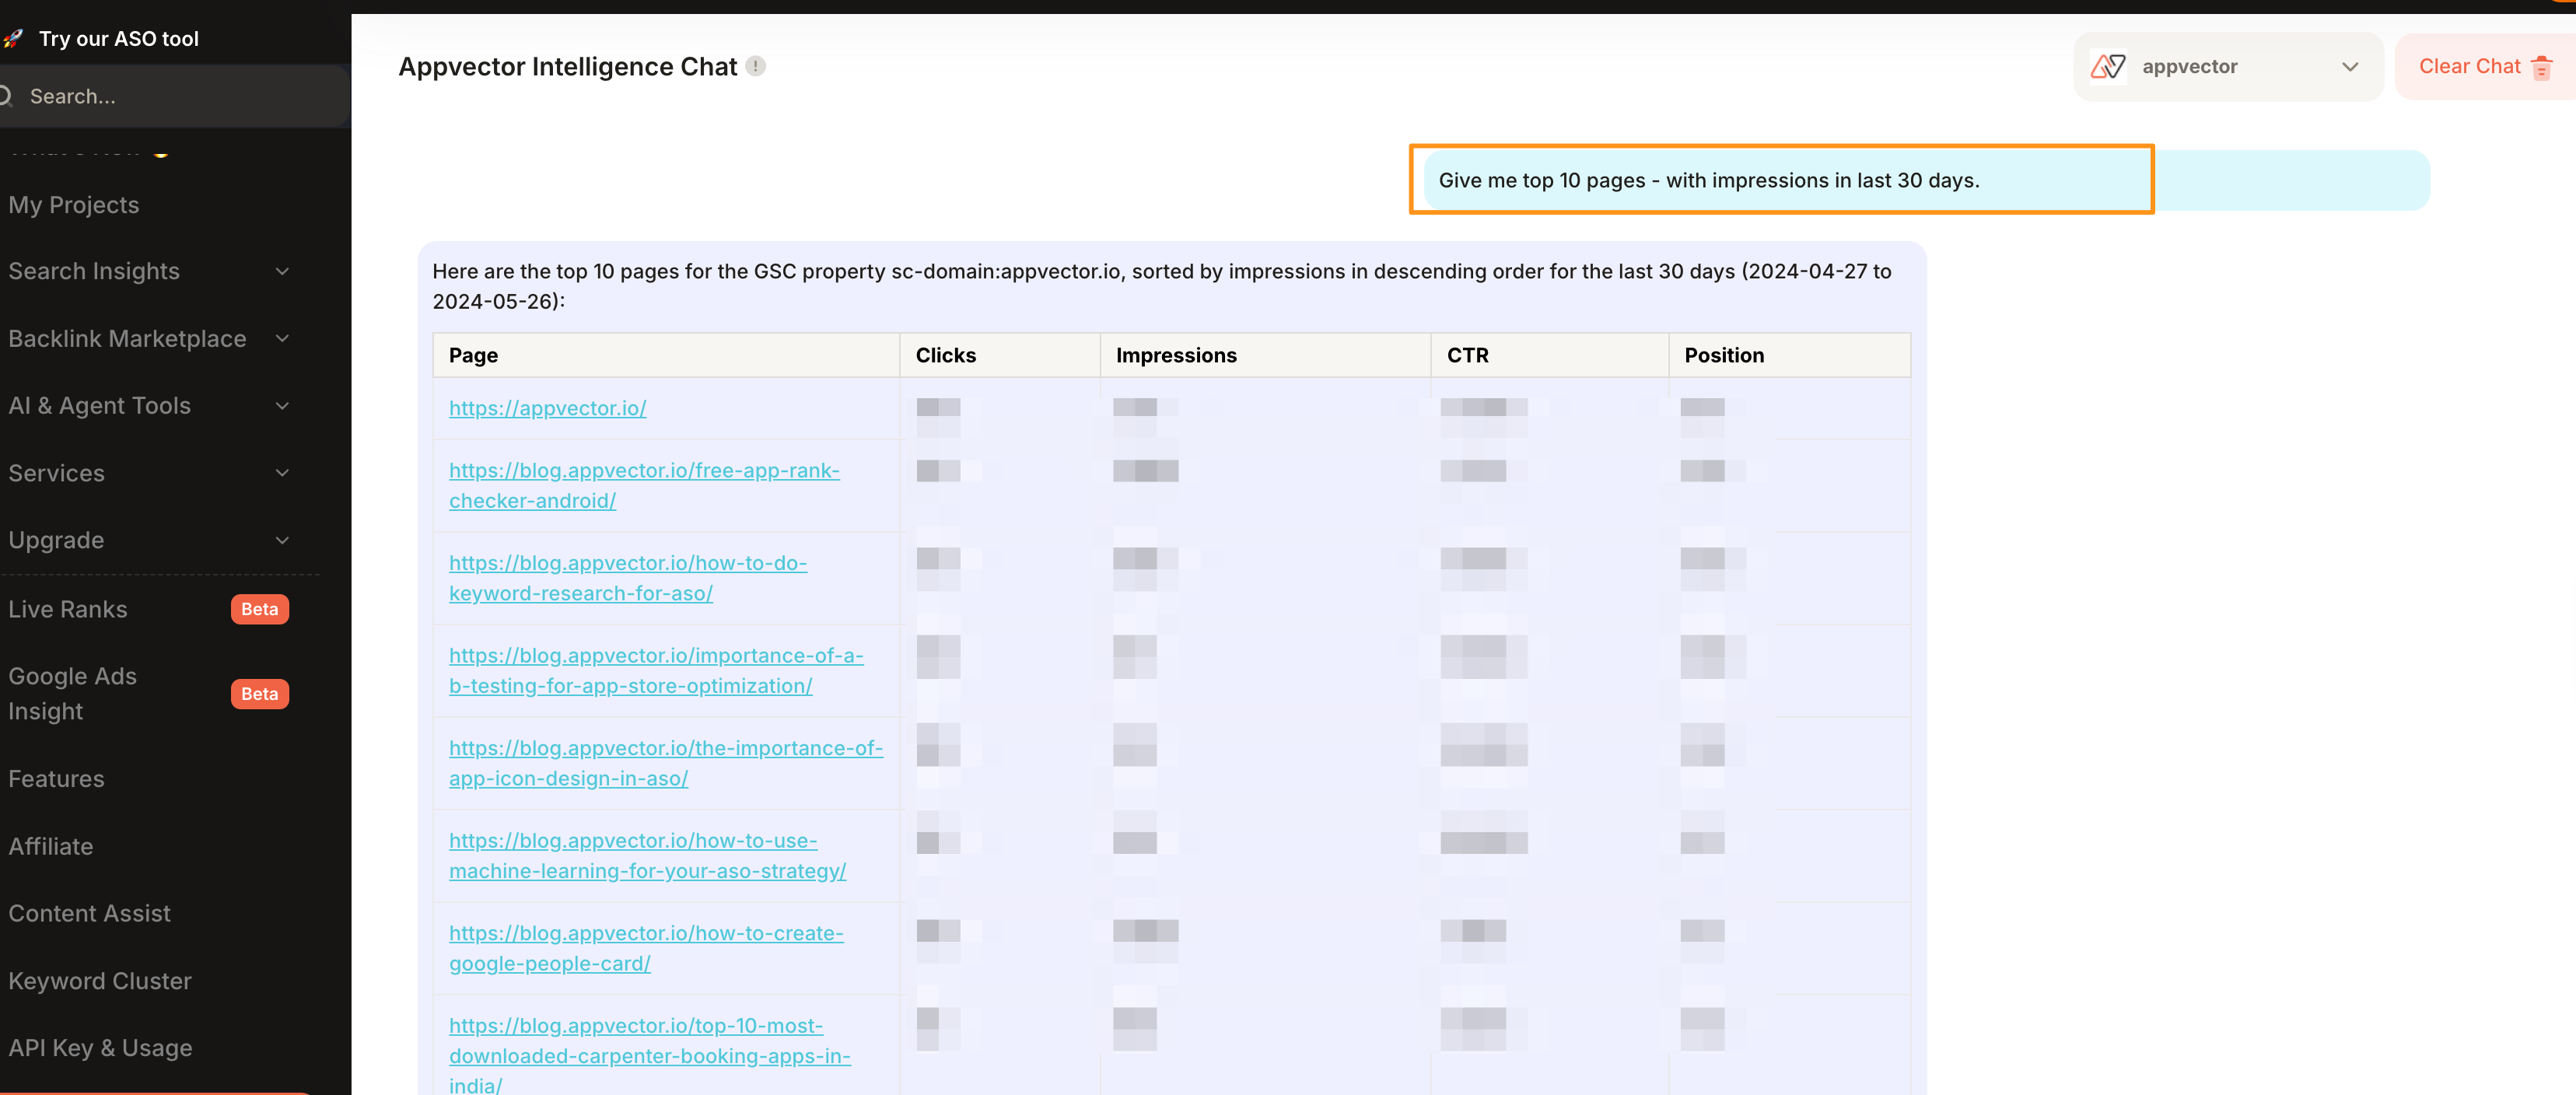Screen dimensions: 2576x1095
Task: Expand the Upgrade chevron
Action: click(283, 540)
